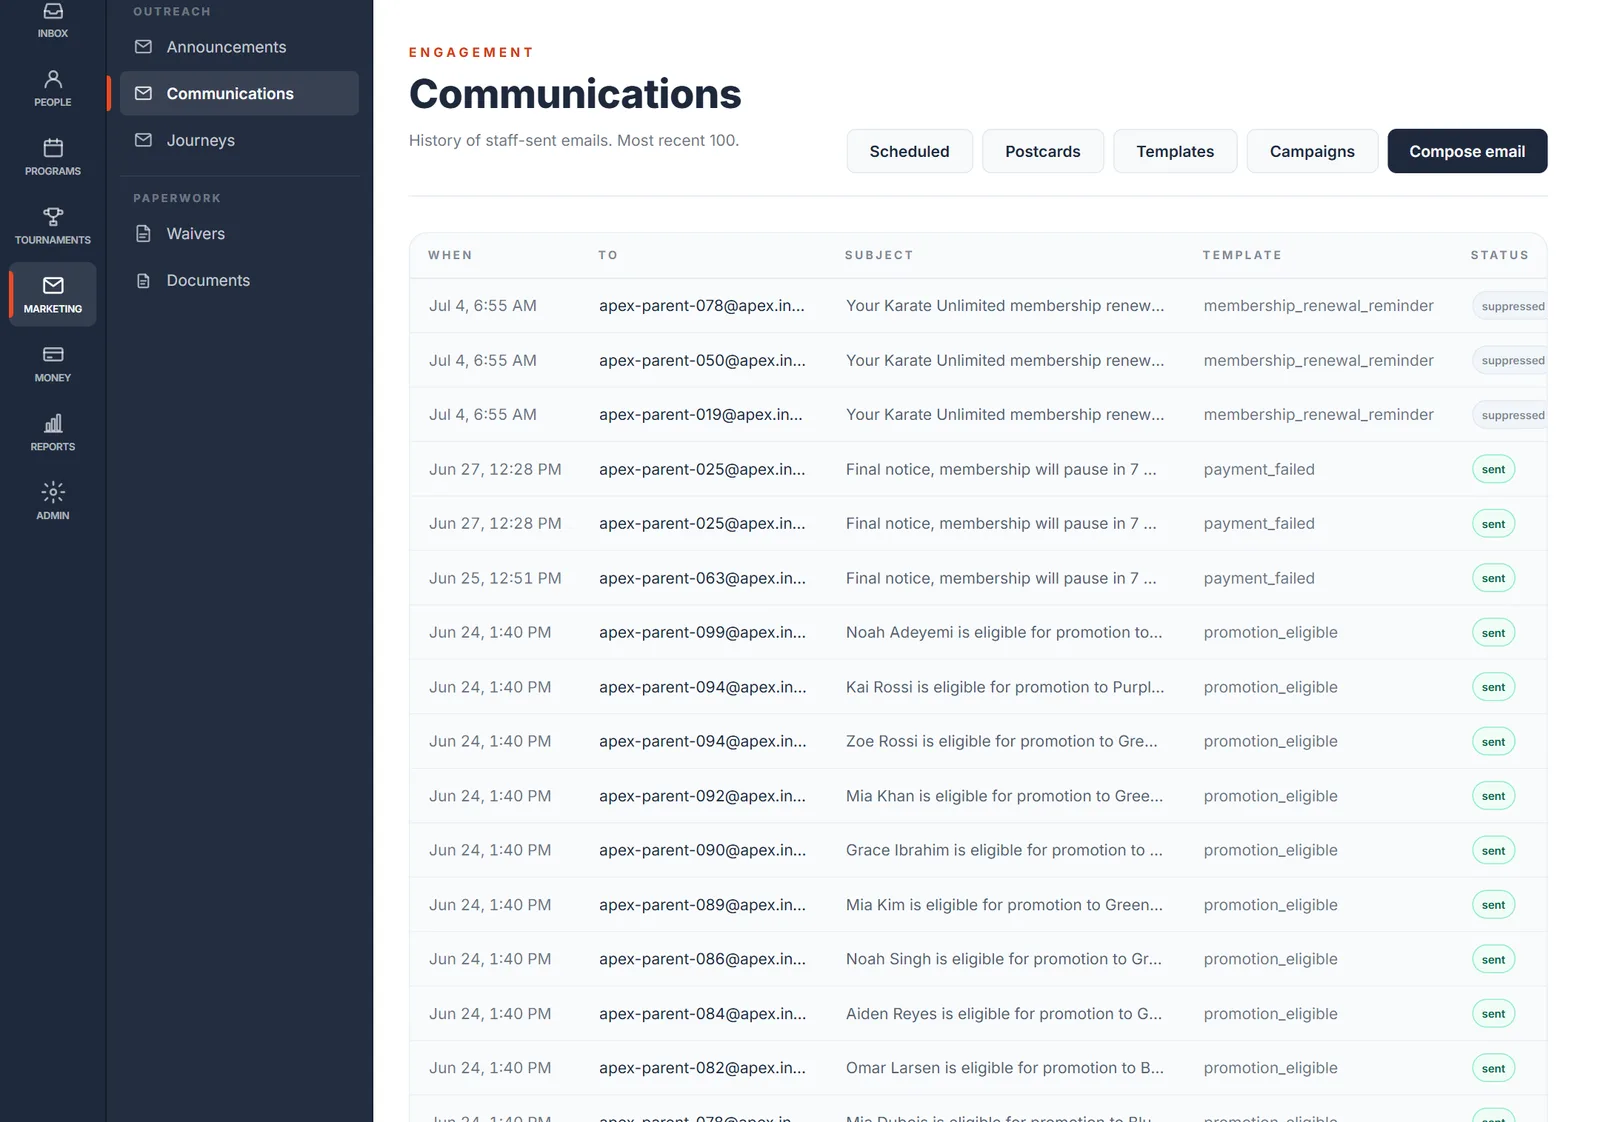Image resolution: width=1600 pixels, height=1122 pixels.
Task: Open Noah Adeyemi promotion email subject
Action: 1004,632
